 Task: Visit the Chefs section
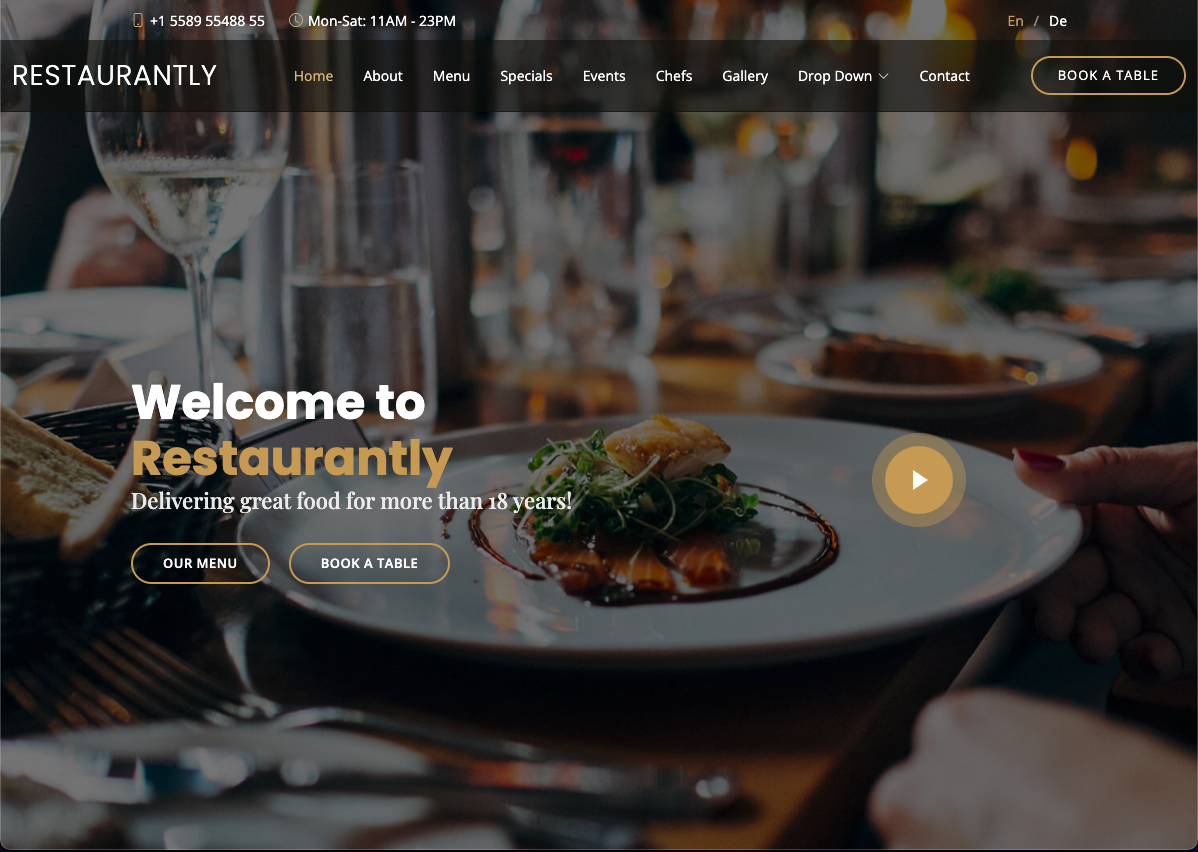coord(674,76)
